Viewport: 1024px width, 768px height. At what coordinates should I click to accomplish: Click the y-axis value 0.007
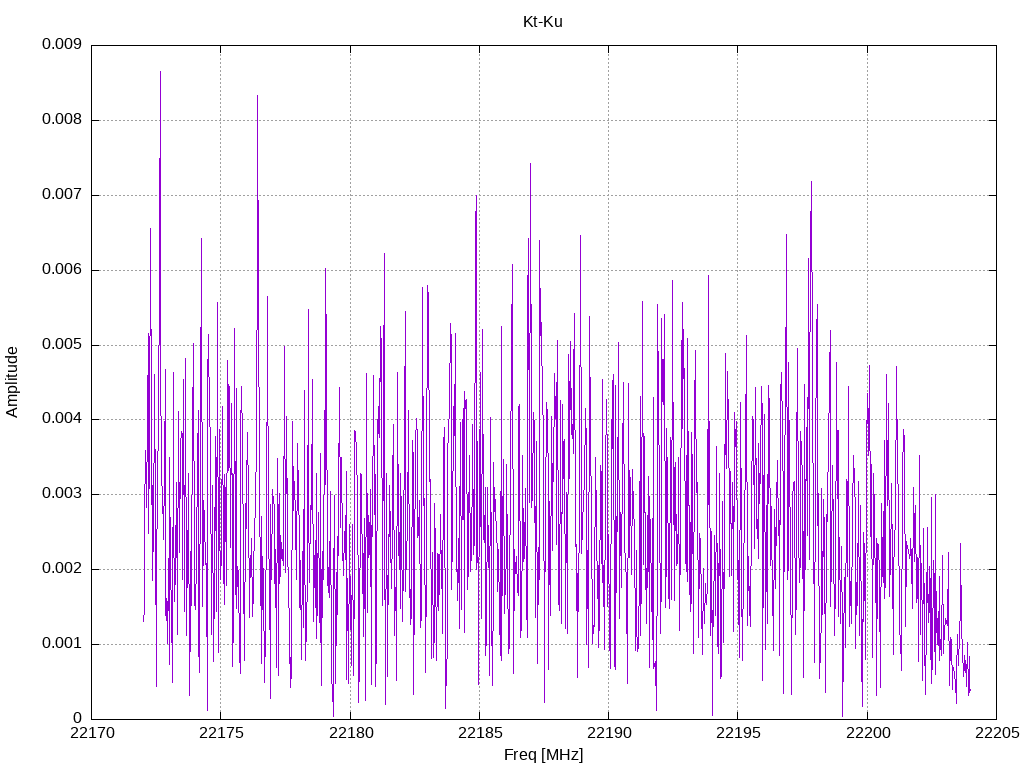(x=62, y=194)
